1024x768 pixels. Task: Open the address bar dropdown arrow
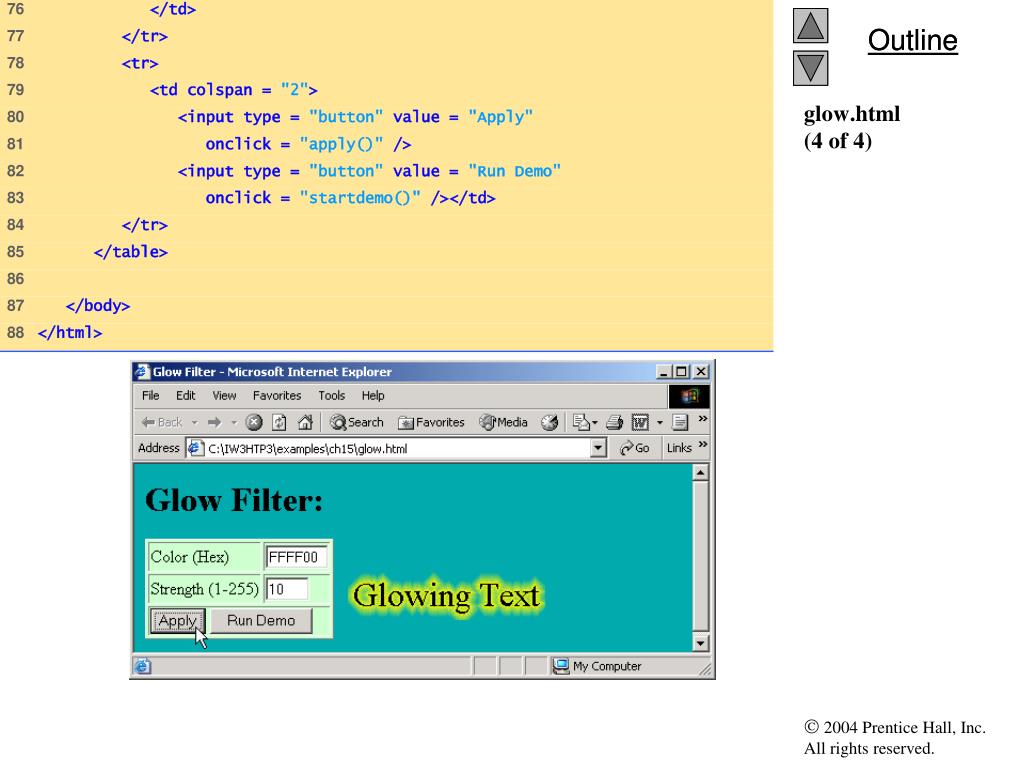click(598, 448)
